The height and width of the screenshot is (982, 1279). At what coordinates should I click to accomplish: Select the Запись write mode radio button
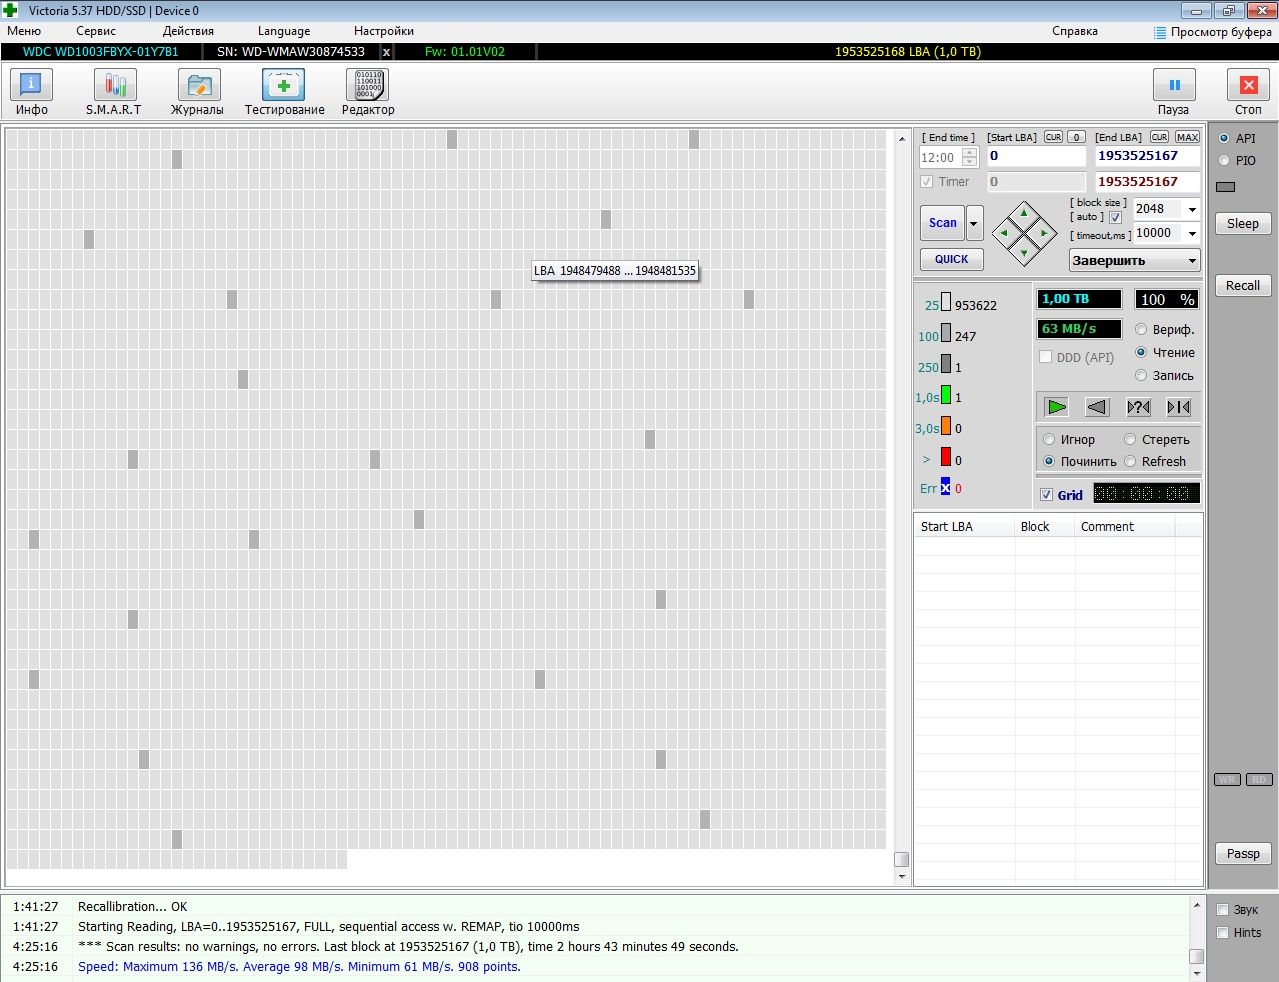point(1141,375)
